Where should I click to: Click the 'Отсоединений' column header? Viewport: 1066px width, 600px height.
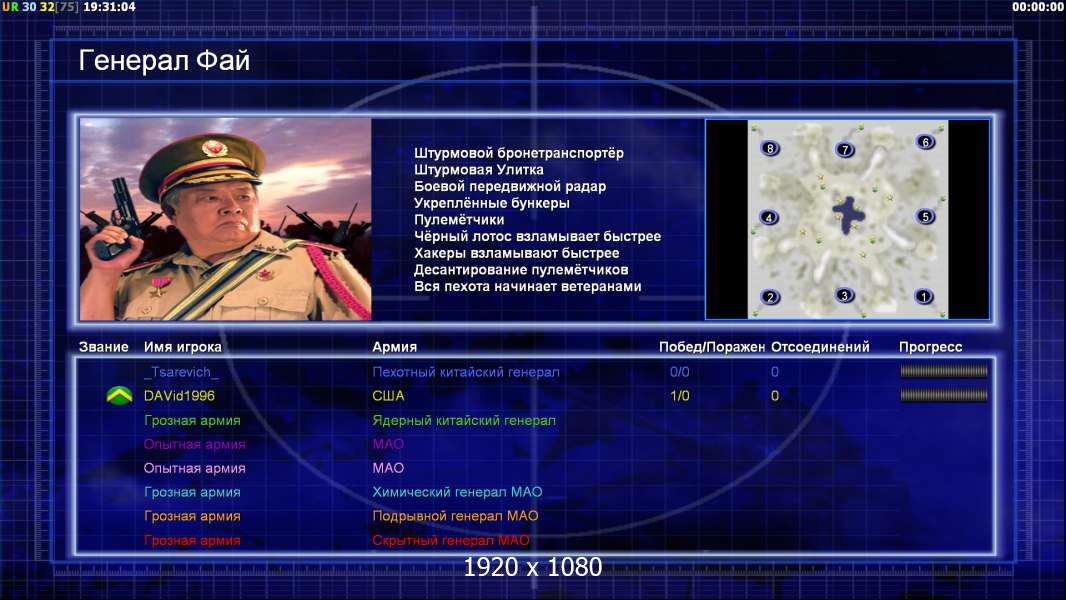[x=820, y=347]
